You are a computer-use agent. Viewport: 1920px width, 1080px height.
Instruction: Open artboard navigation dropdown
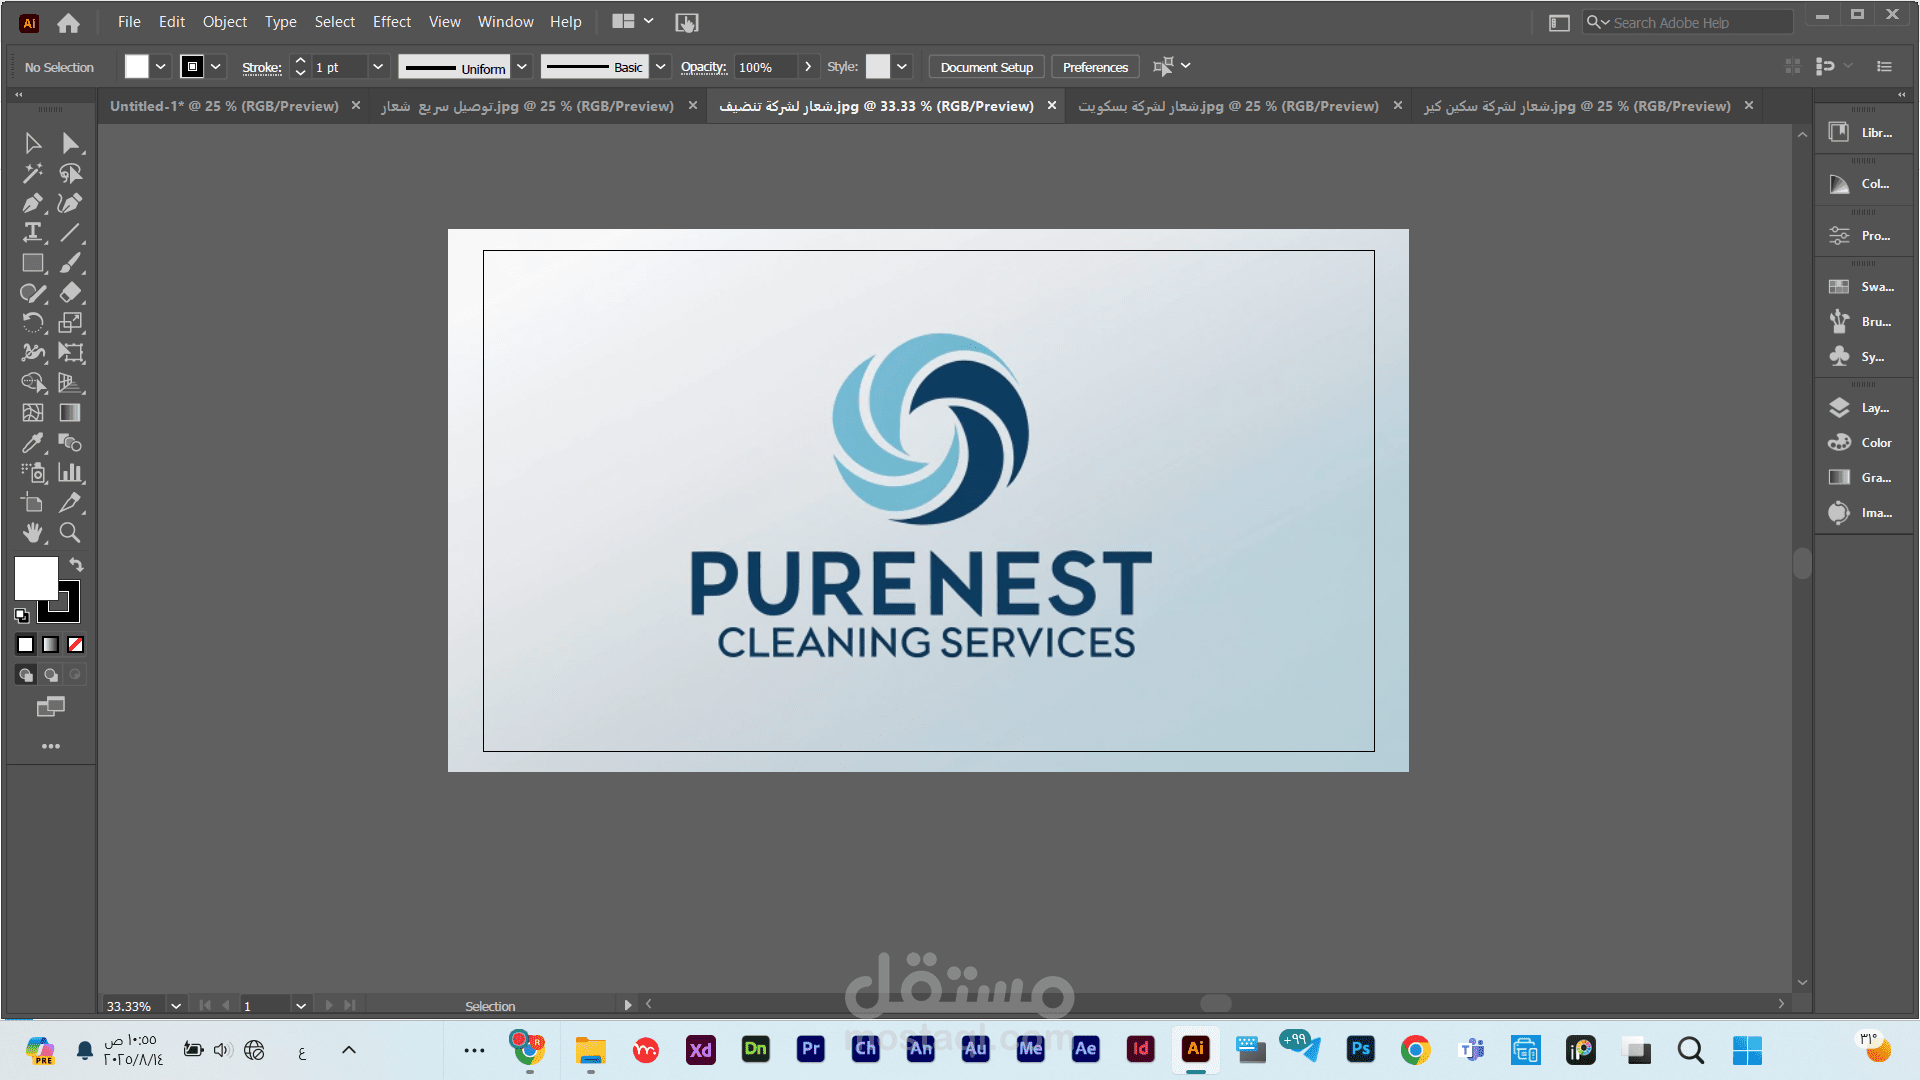(x=301, y=1006)
